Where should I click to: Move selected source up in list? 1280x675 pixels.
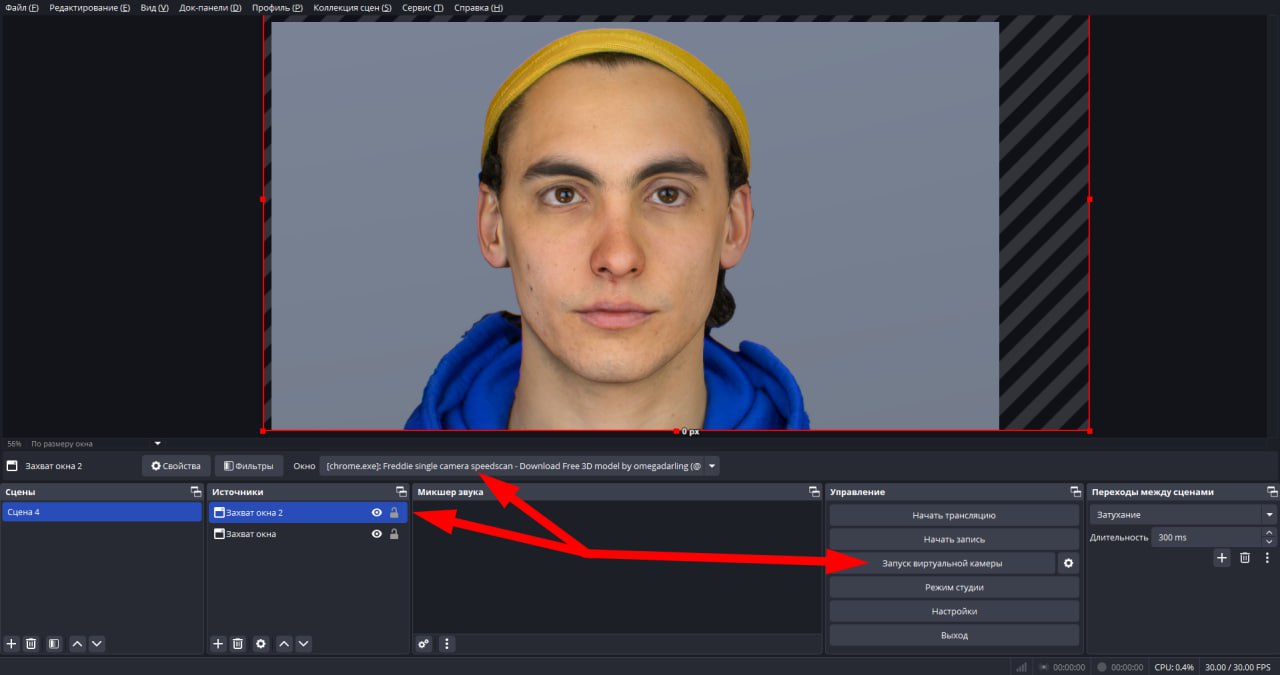pyautogui.click(x=284, y=644)
